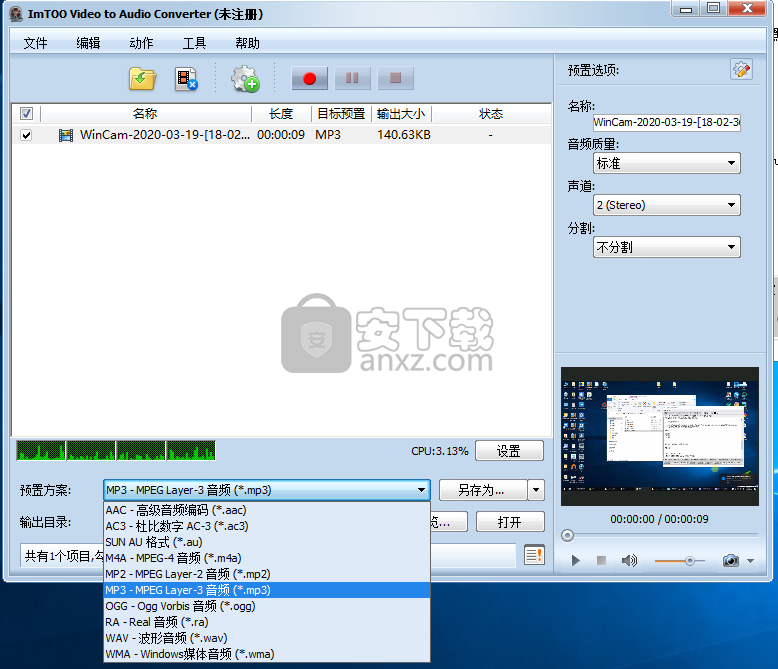Sort by the 长度 column header
The image size is (778, 669).
pos(281,114)
